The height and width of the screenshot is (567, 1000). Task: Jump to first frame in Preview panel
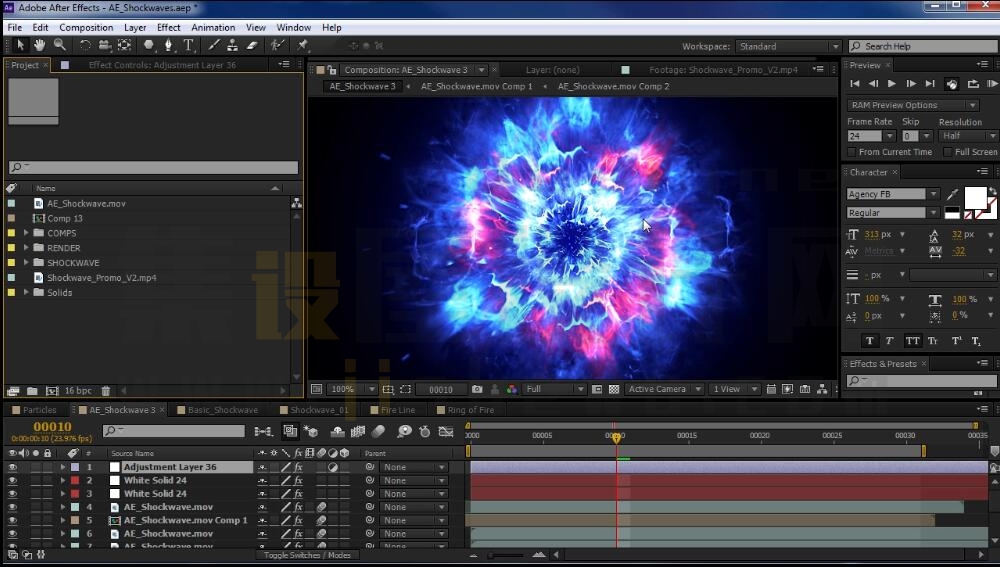click(x=855, y=84)
